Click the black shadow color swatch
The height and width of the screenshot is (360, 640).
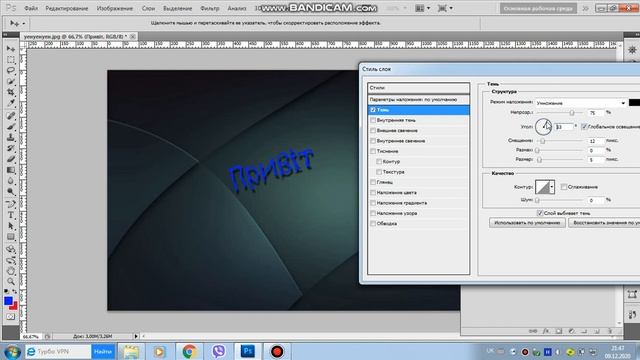coord(634,103)
